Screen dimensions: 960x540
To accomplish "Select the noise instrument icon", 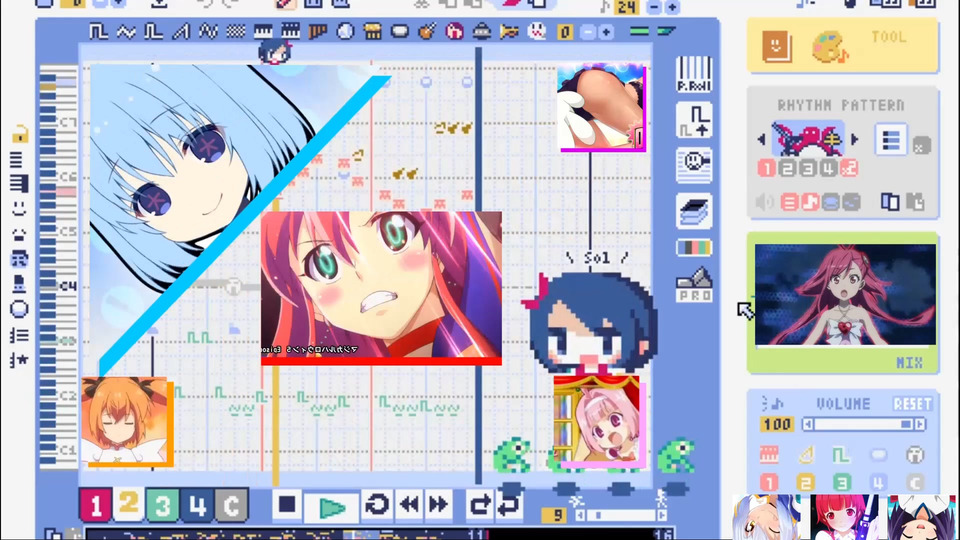I will [x=236, y=31].
